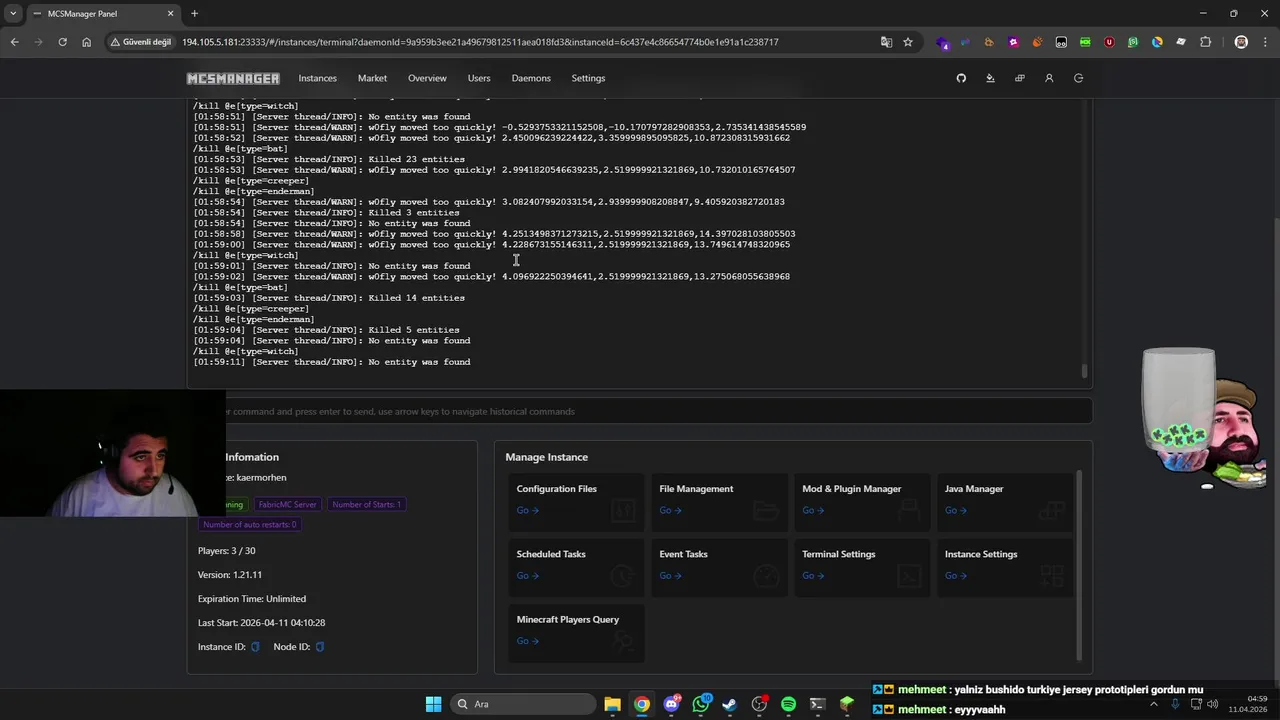Screen dimensions: 1280x720
Task: Click the browser address bar URL
Action: [480, 42]
